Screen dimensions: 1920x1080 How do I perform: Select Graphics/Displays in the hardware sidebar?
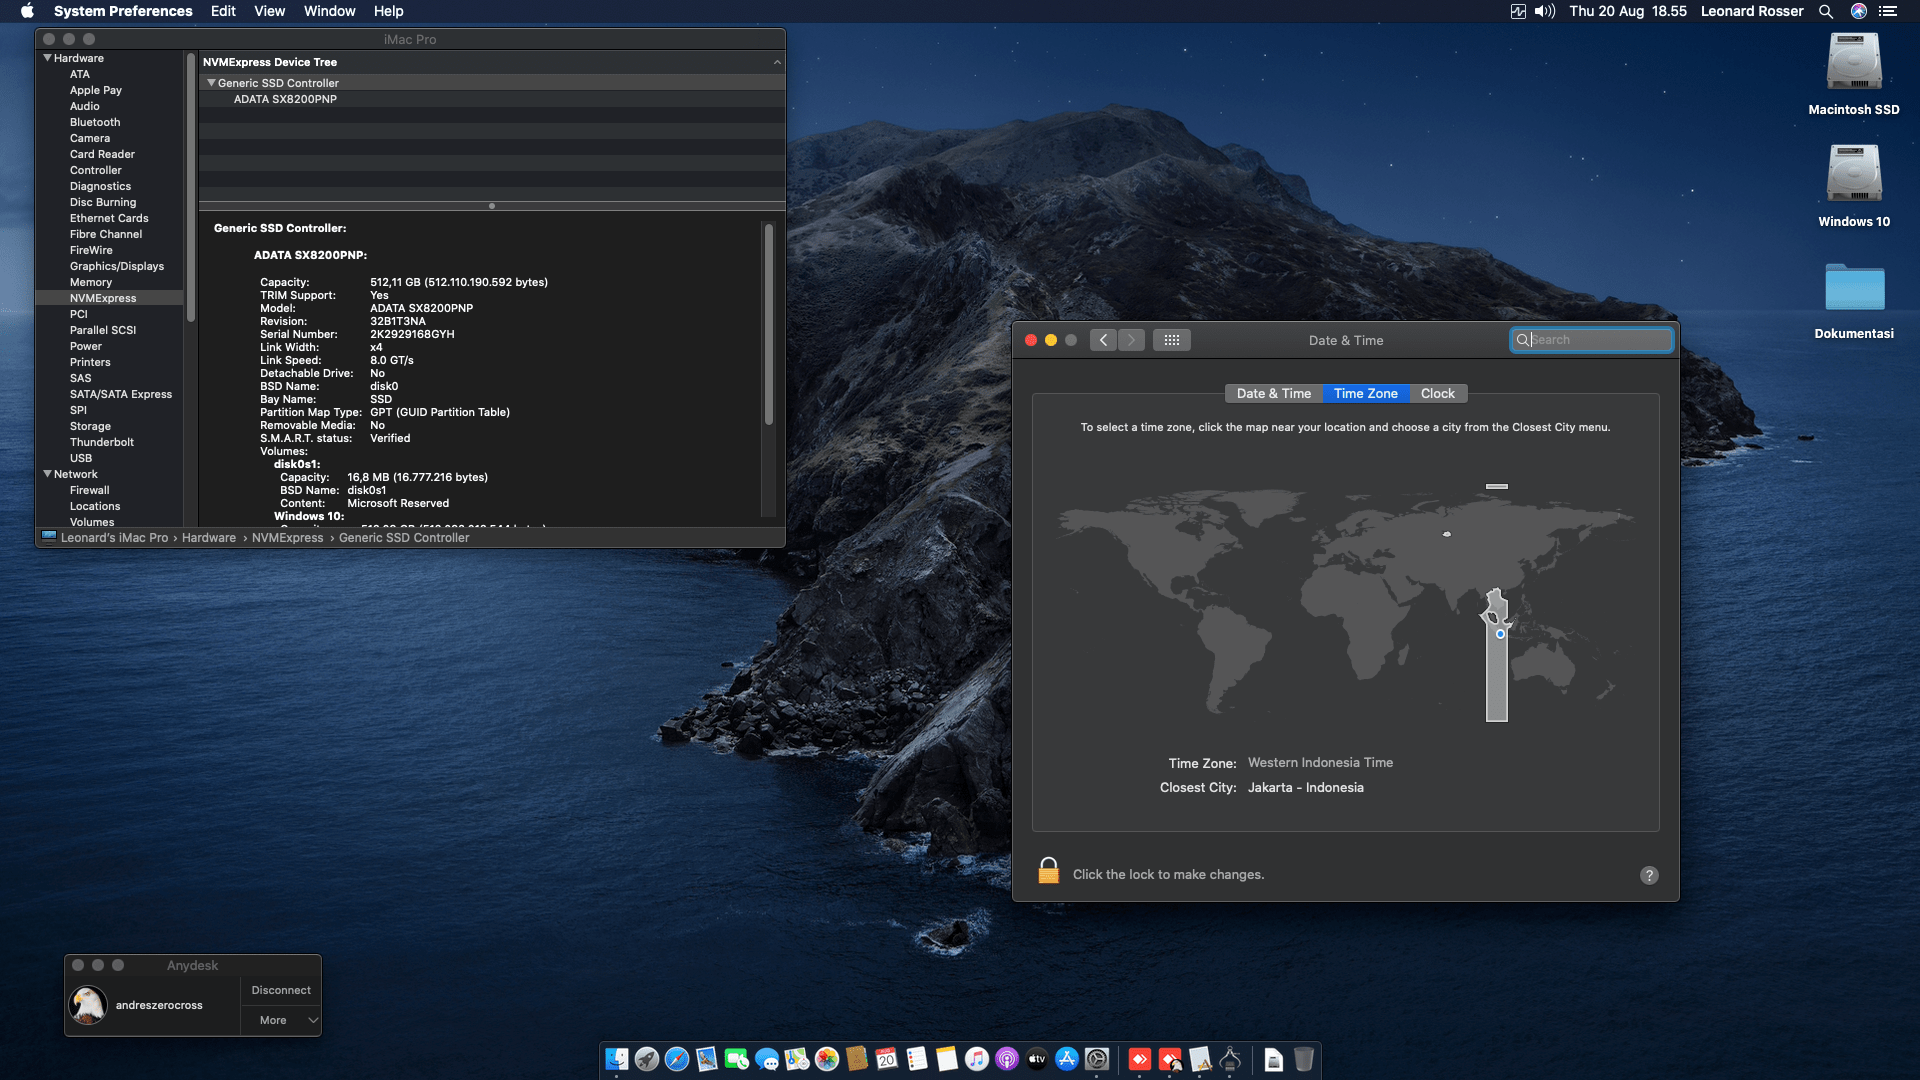116,266
